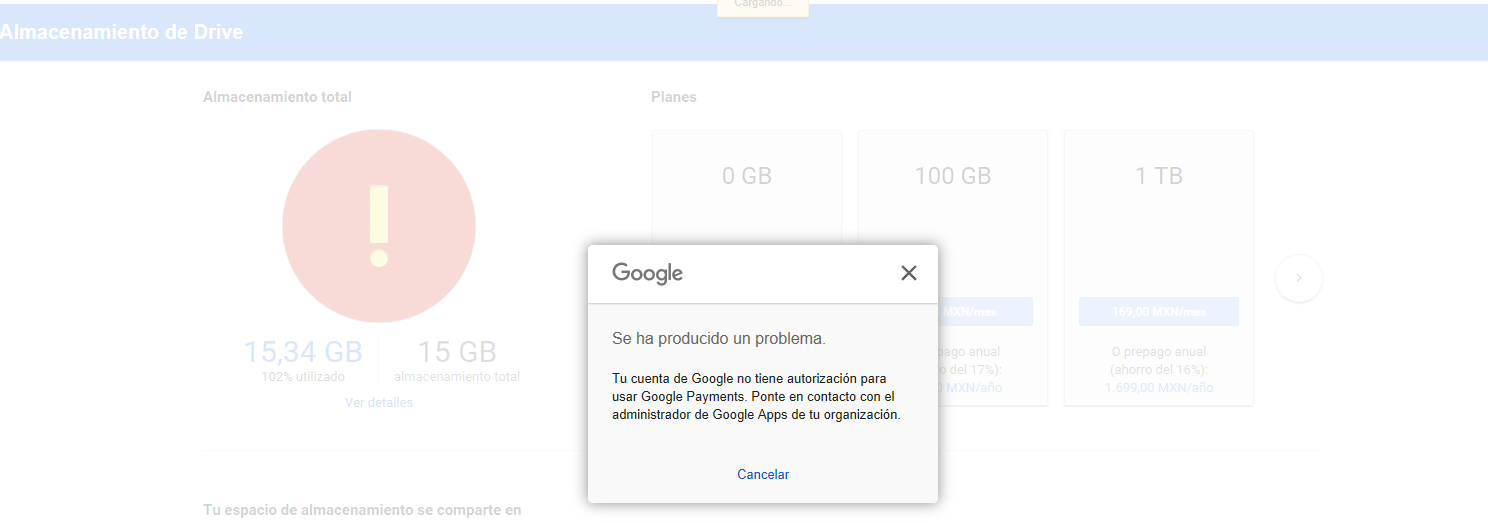Image resolution: width=1488 pixels, height=523 pixels.
Task: Open the Ver detalles link
Action: (x=378, y=402)
